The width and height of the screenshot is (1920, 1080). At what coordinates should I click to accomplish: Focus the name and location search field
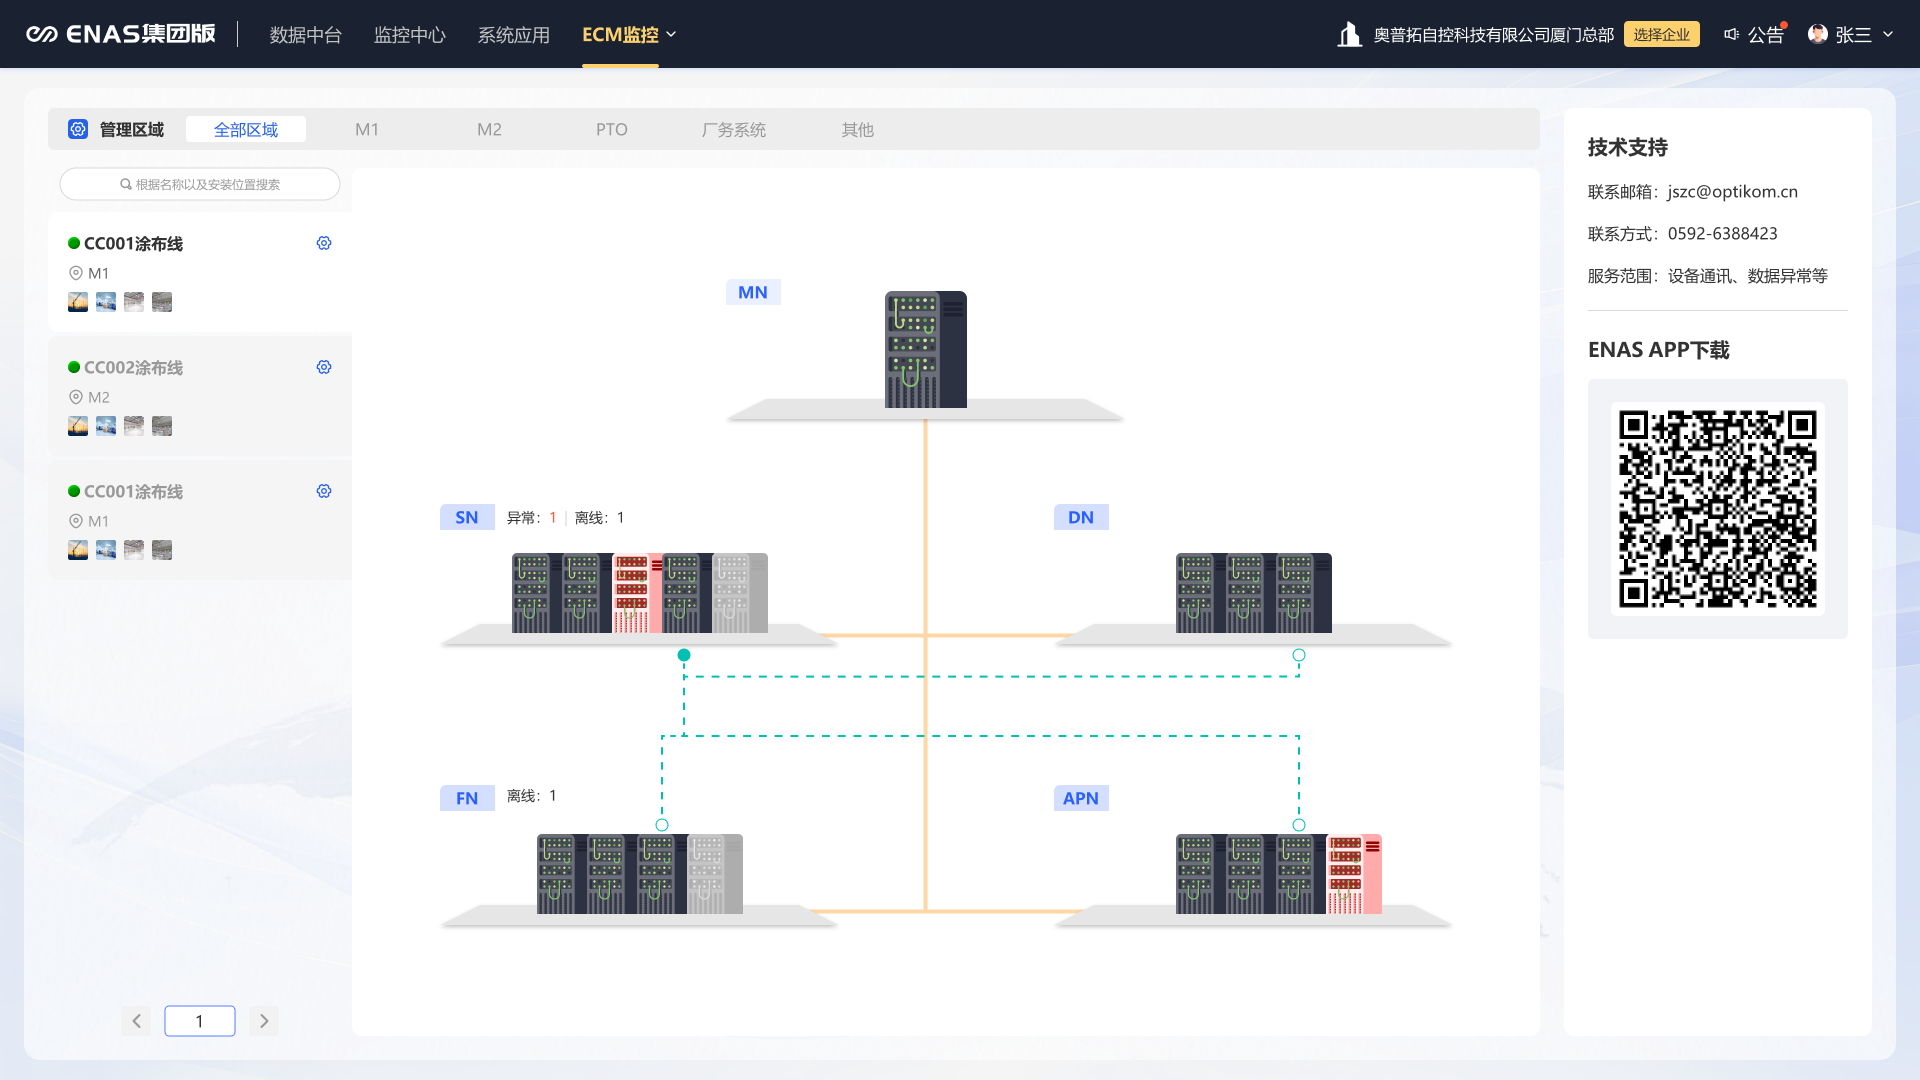pos(200,184)
